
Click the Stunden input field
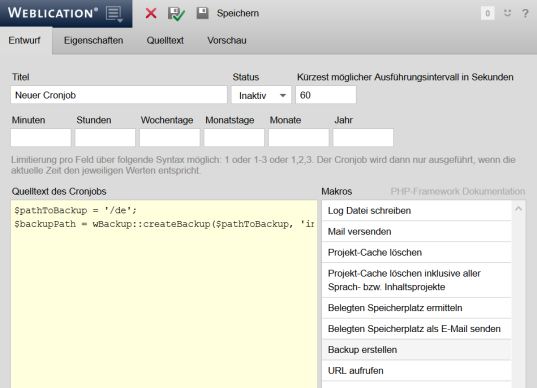click(105, 138)
